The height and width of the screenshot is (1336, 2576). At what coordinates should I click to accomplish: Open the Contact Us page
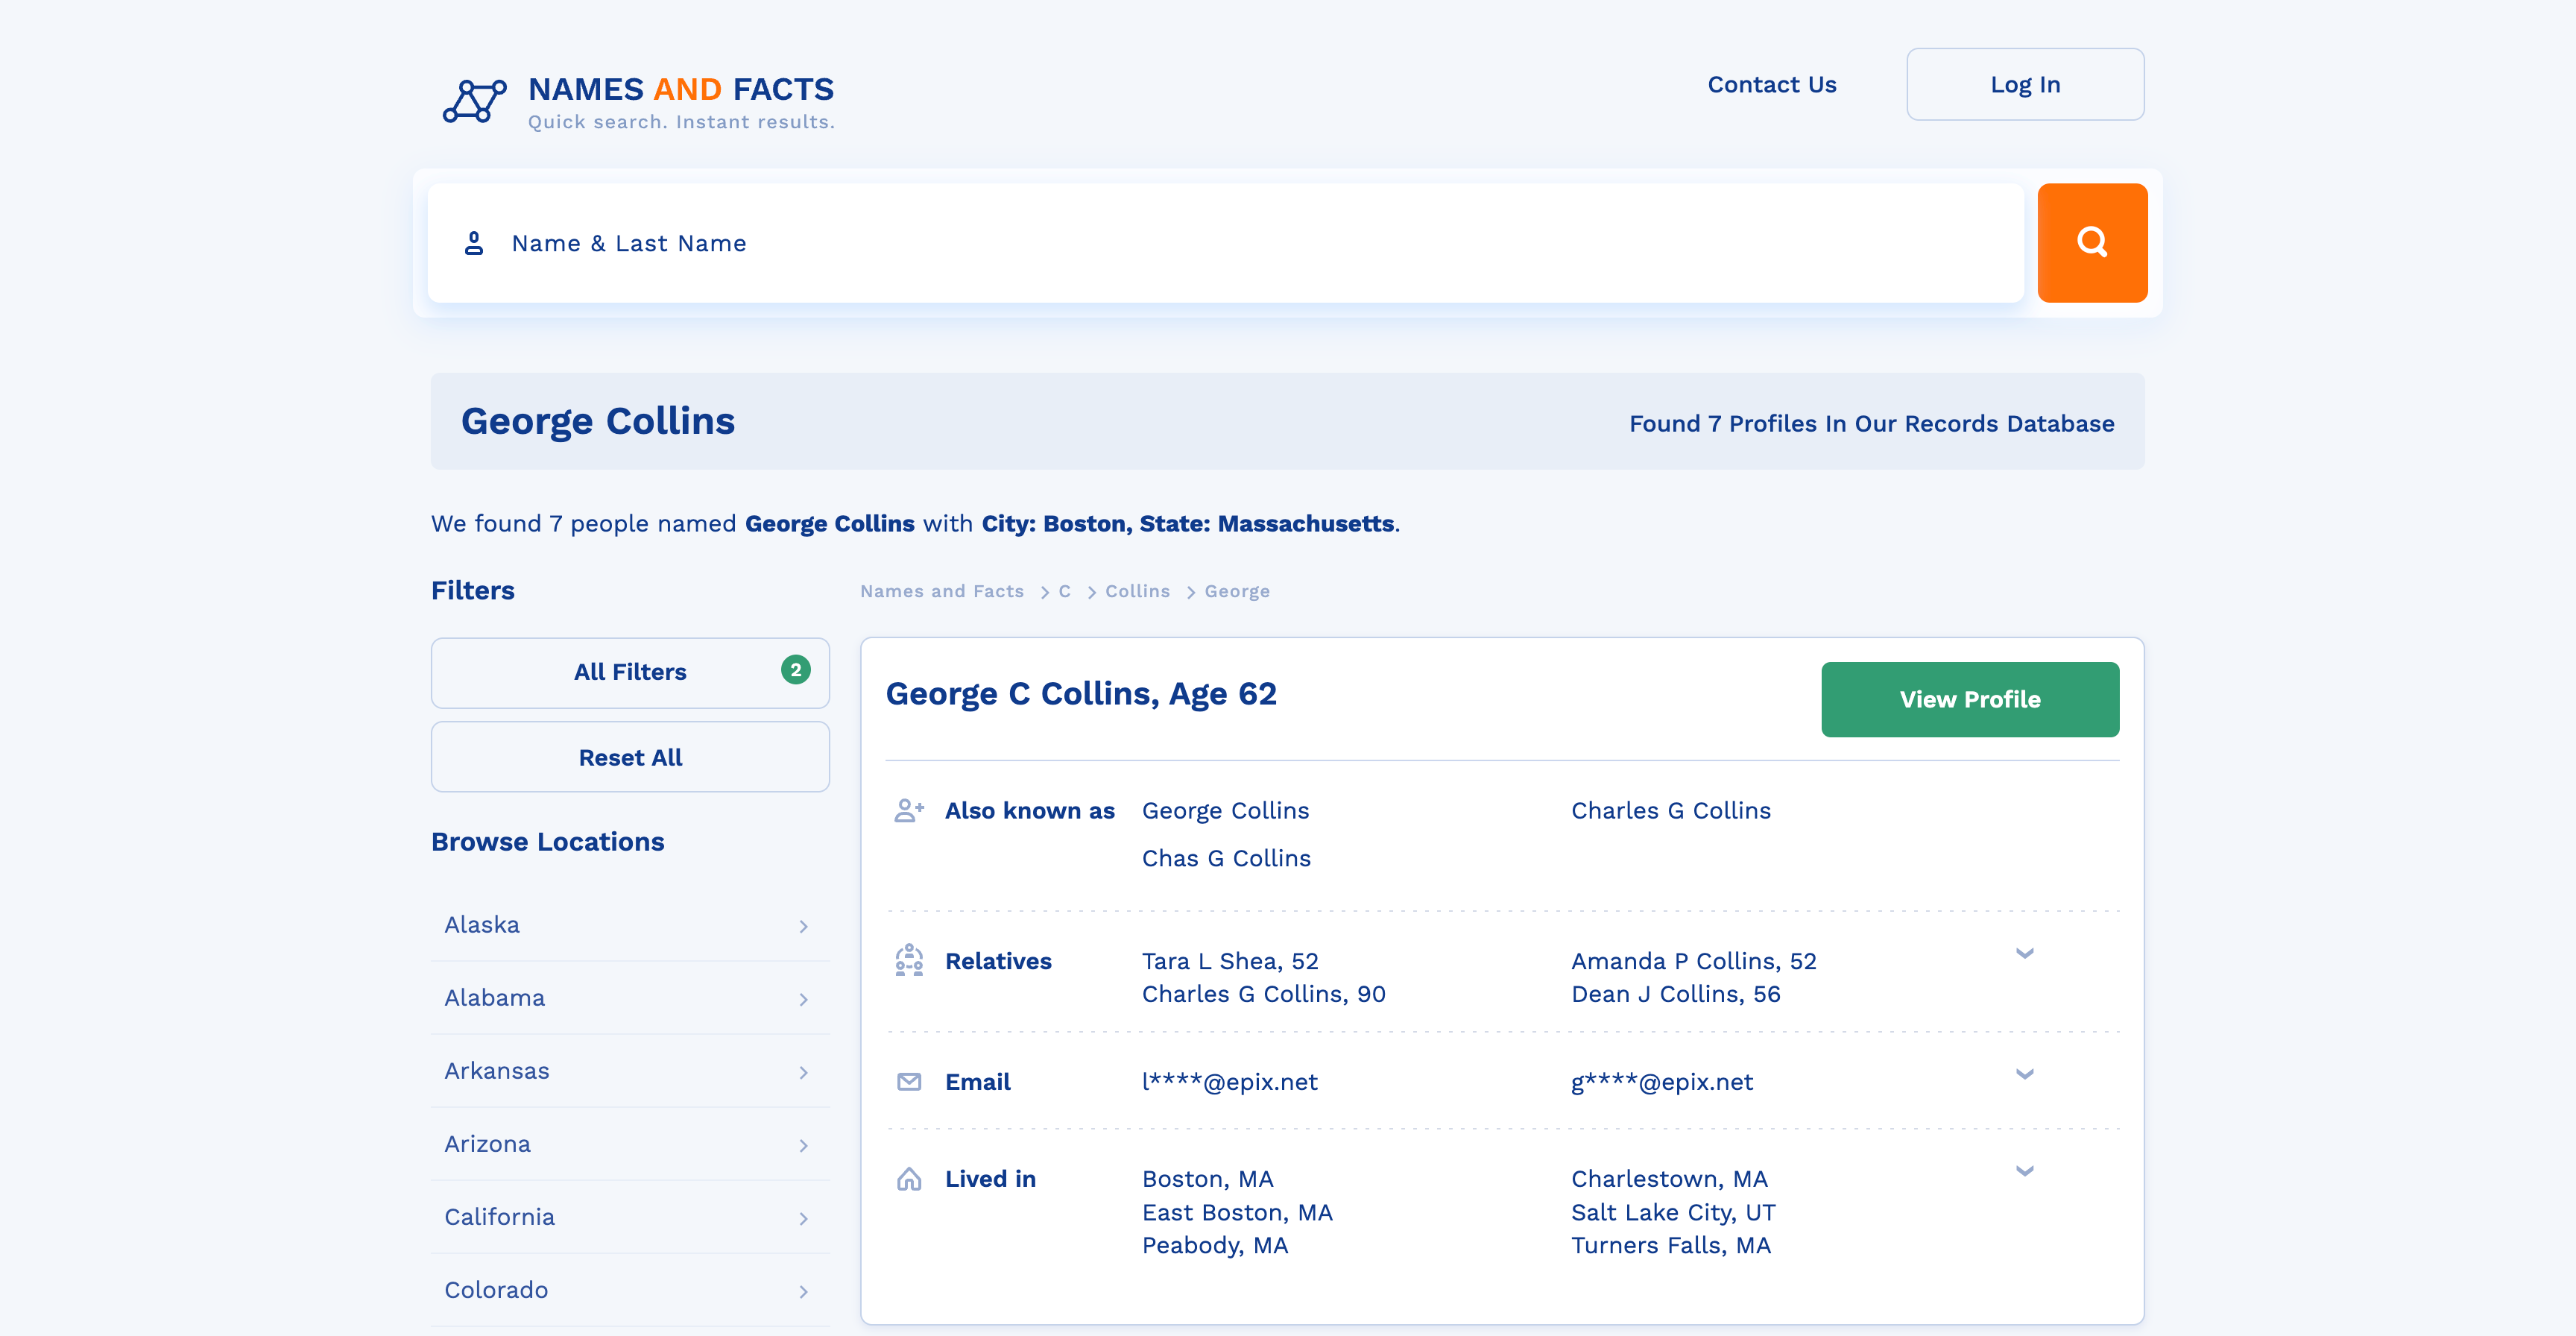pos(1772,85)
